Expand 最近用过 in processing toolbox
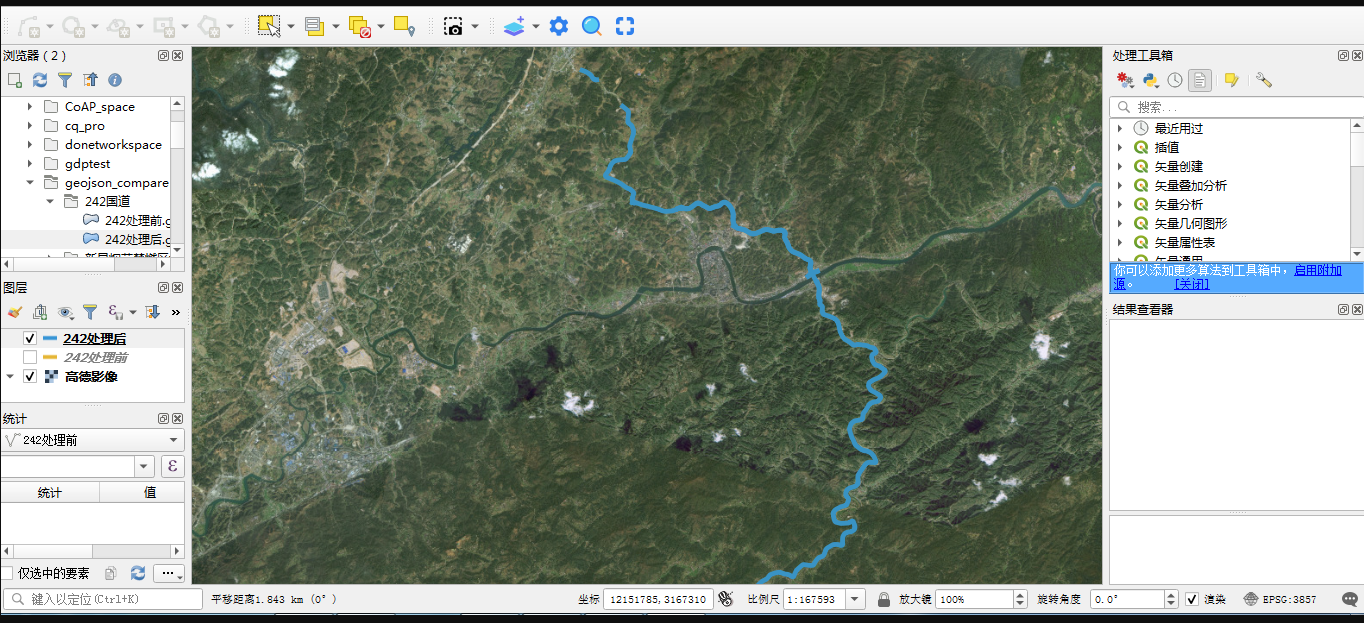Image resolution: width=1364 pixels, height=623 pixels. coord(1120,128)
